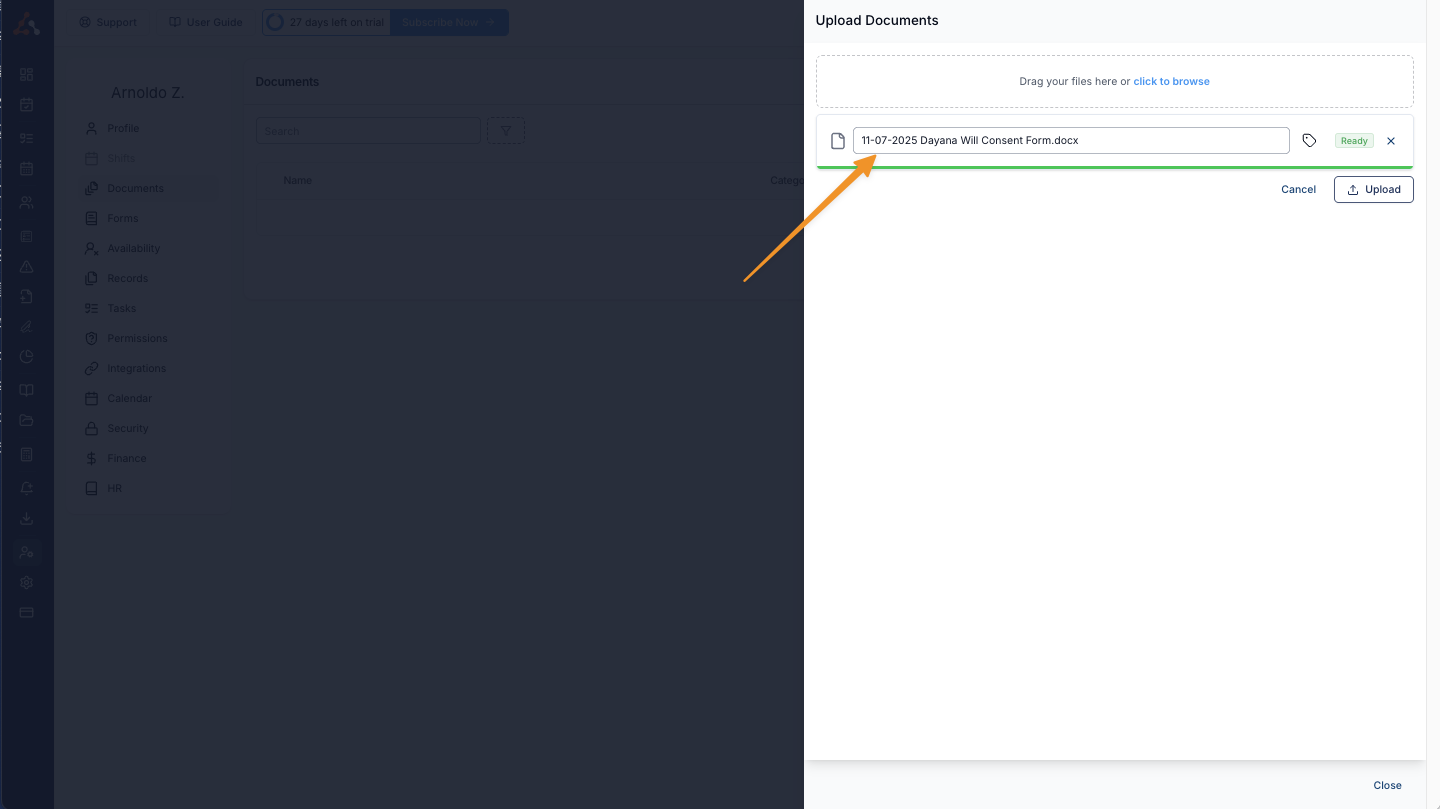1440x809 pixels.
Task: Click the 'click to browse' link
Action: pos(1171,82)
